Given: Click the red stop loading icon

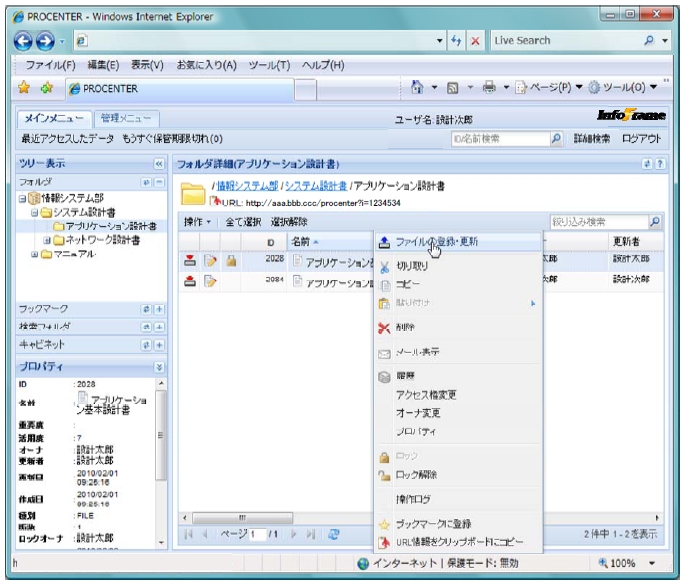Looking at the screenshot, I should 475,41.
